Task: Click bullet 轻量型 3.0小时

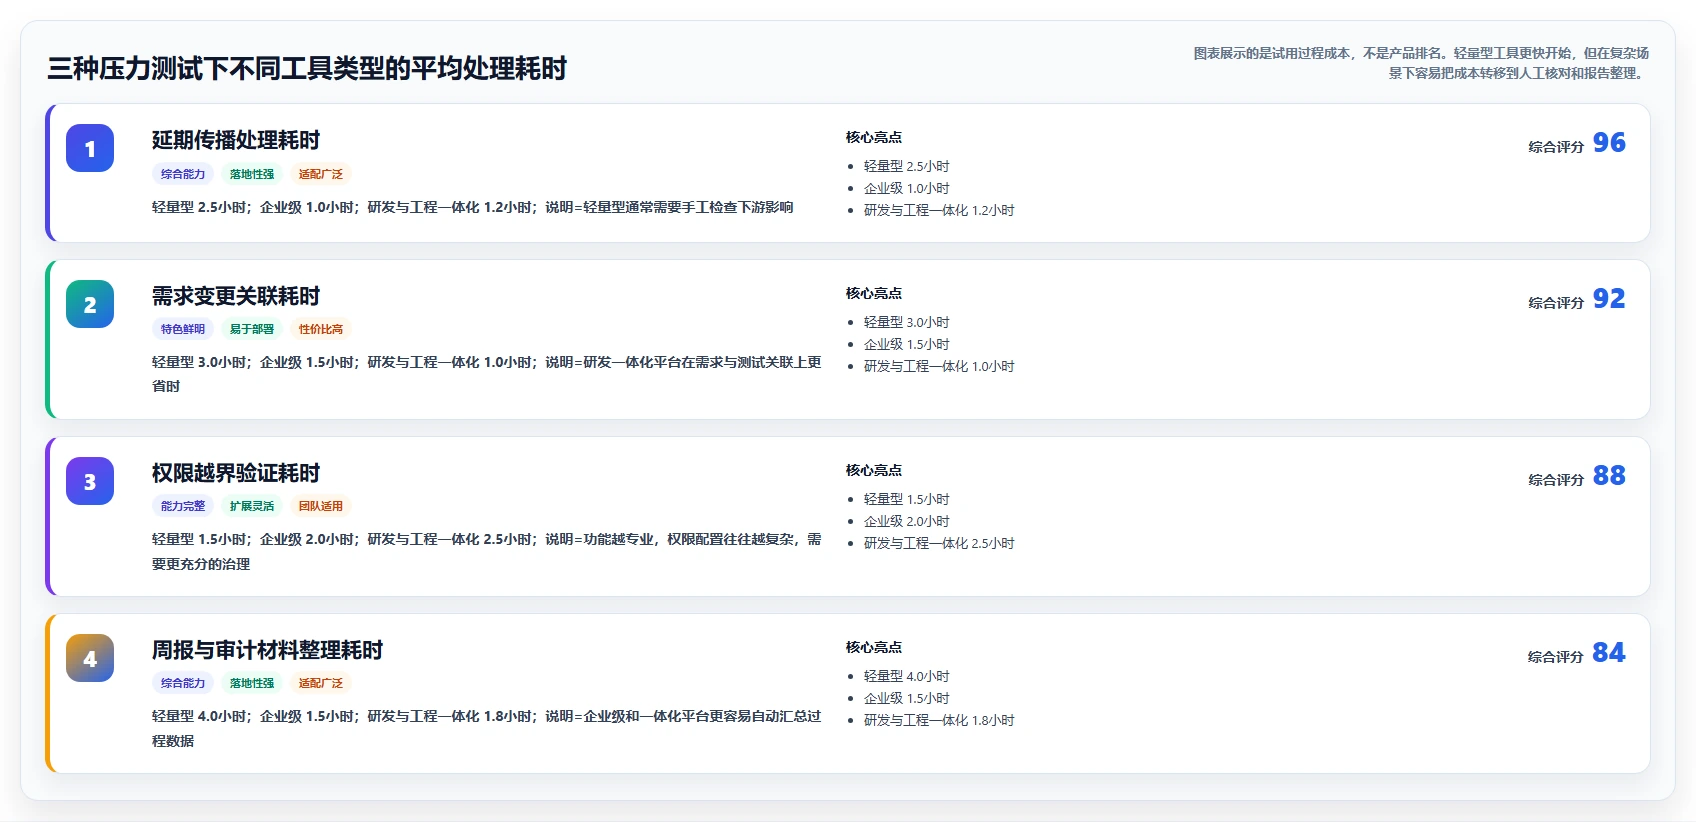Action: tap(907, 322)
